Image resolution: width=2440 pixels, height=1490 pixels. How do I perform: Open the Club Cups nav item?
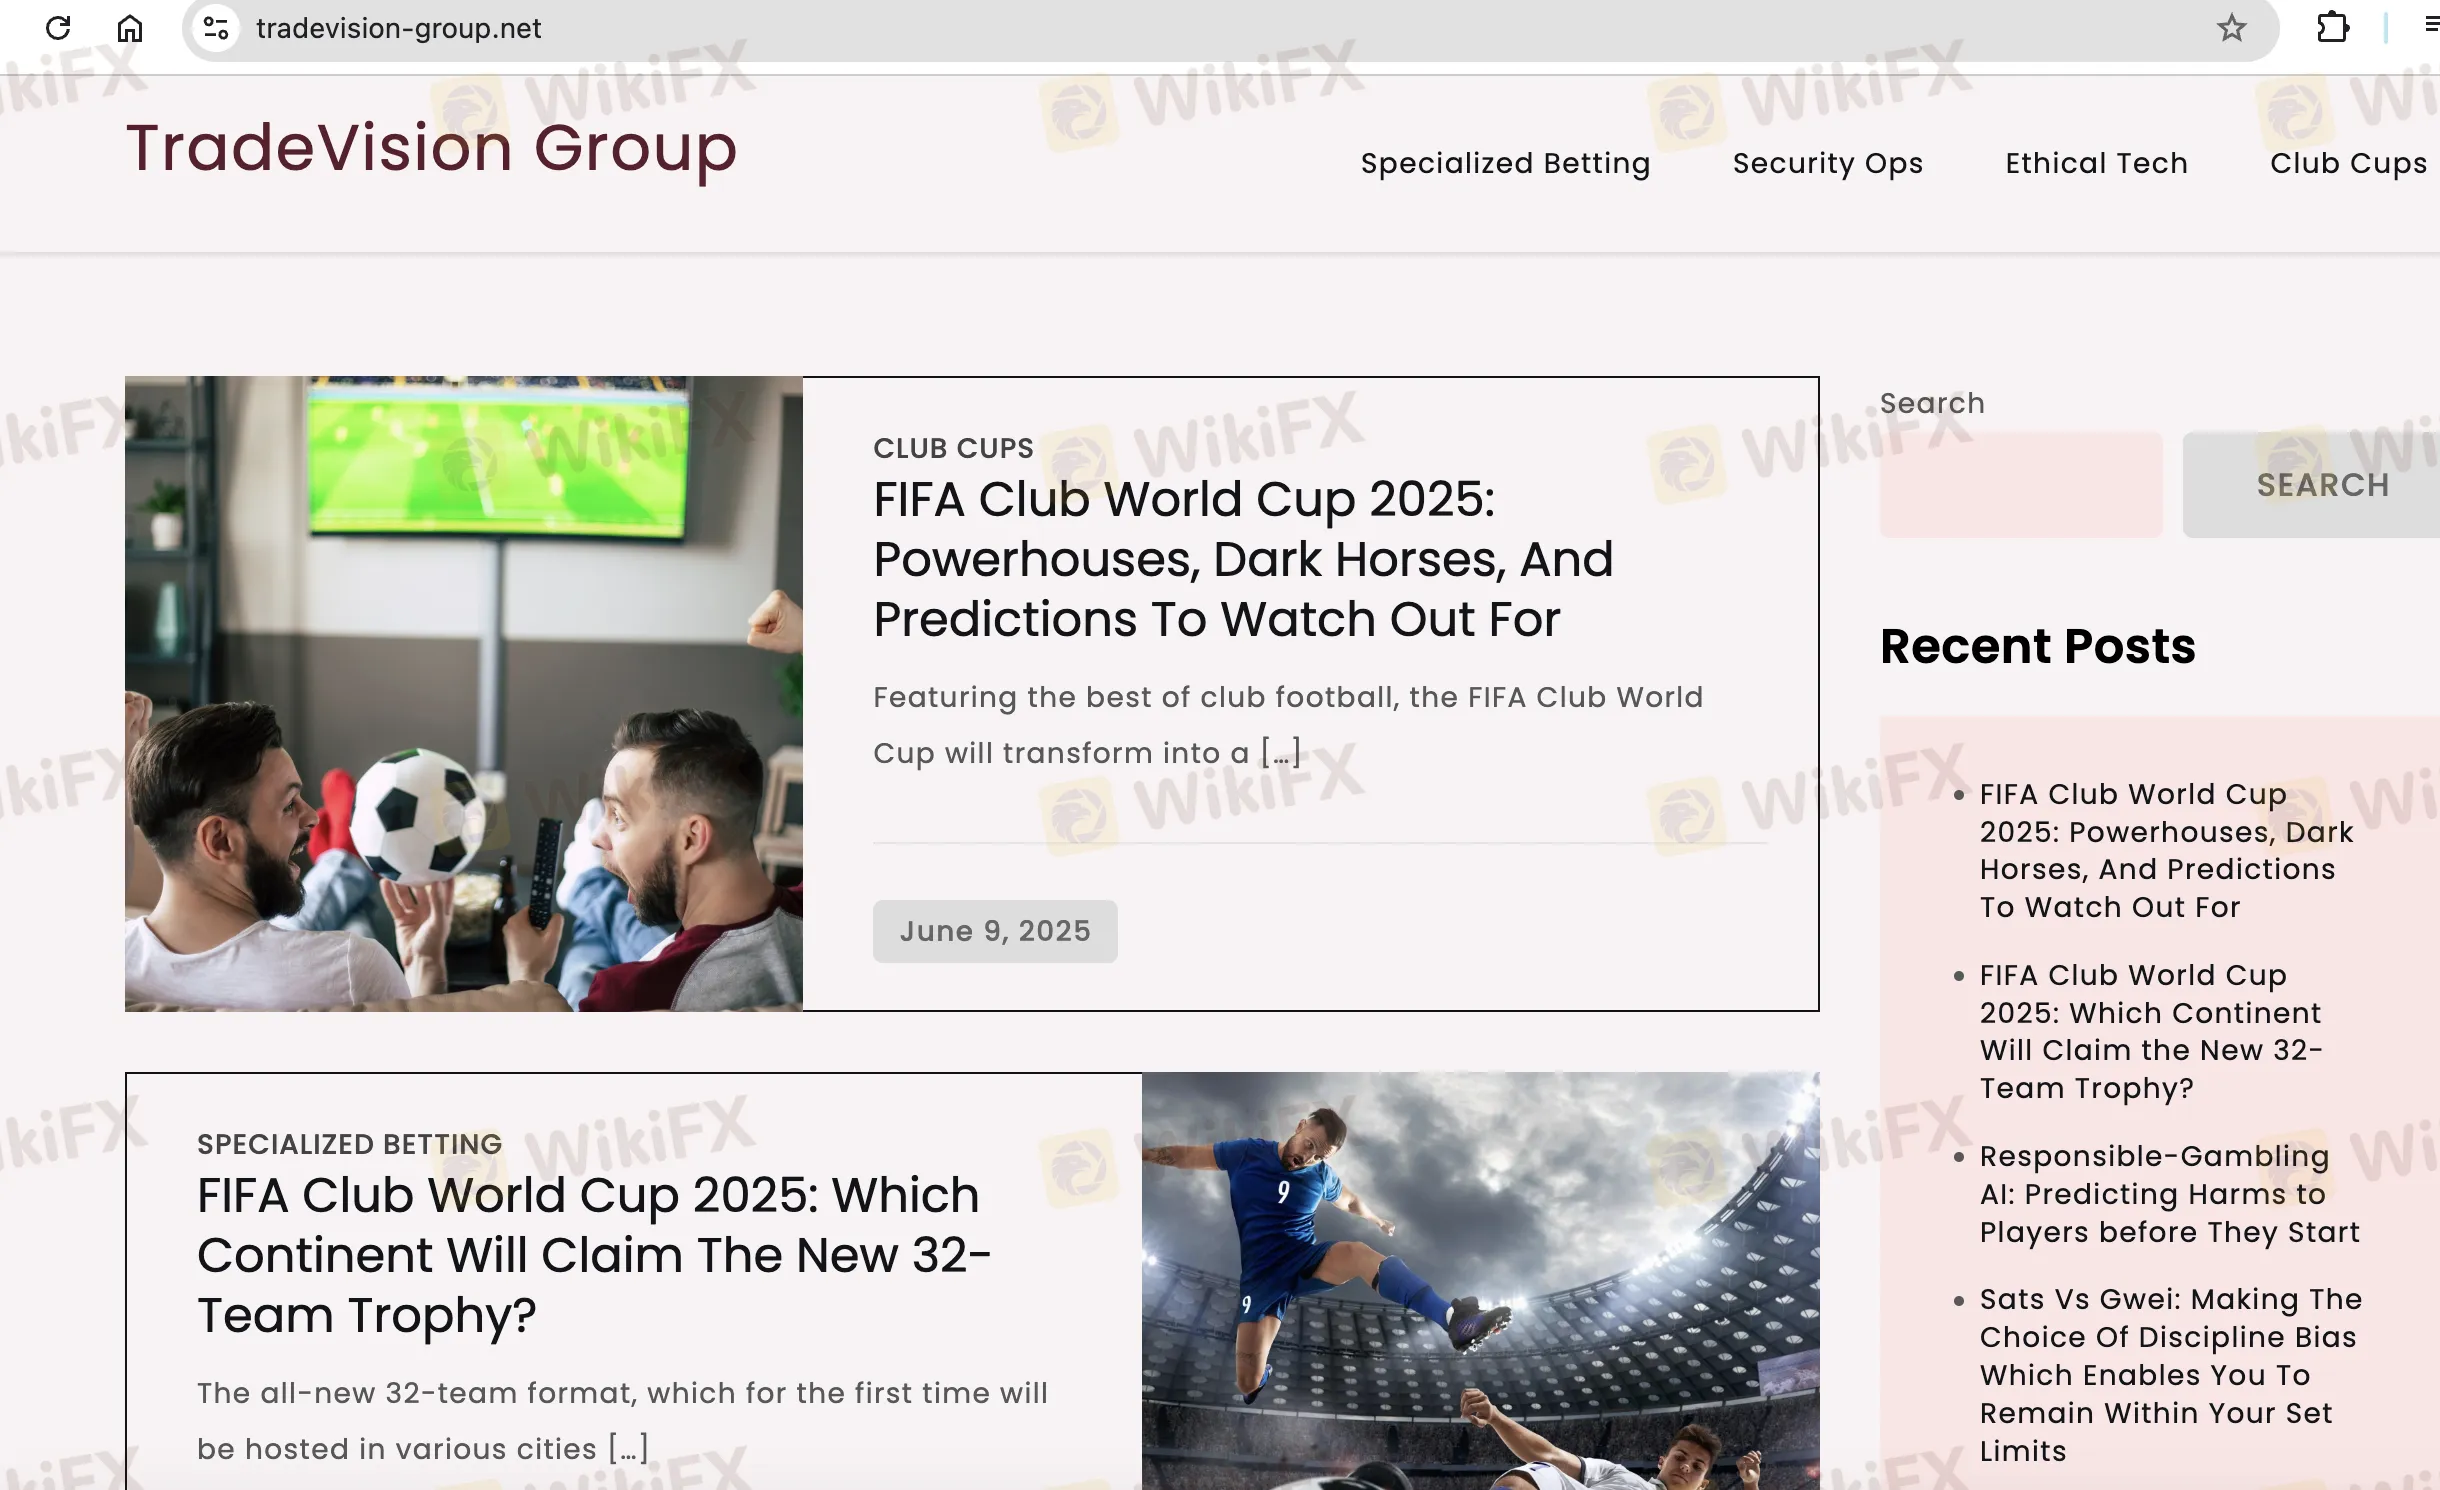[2348, 163]
